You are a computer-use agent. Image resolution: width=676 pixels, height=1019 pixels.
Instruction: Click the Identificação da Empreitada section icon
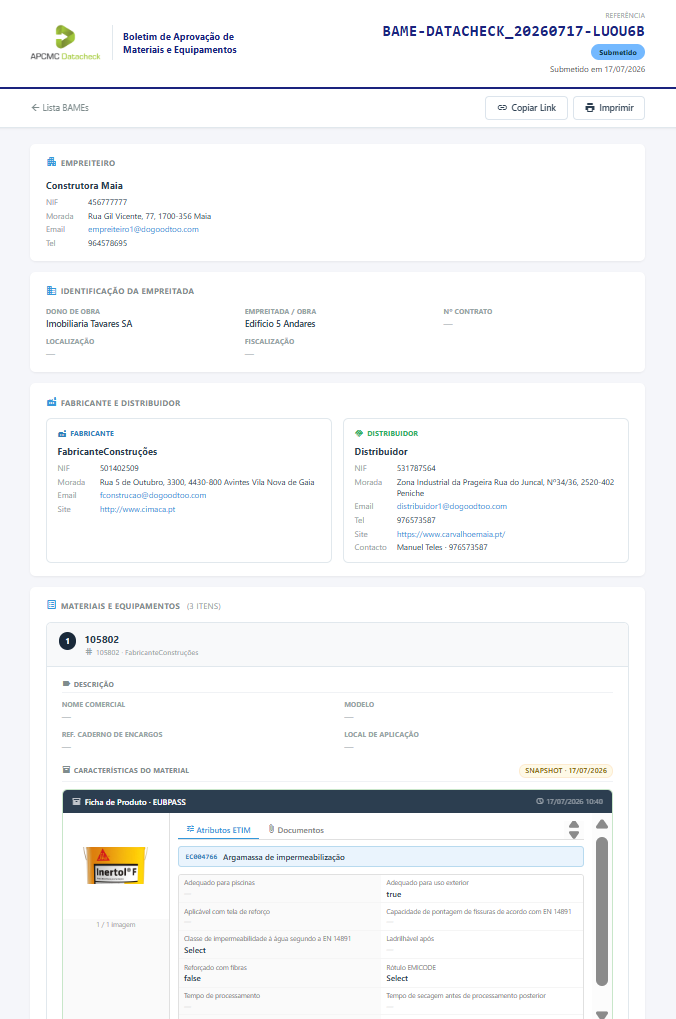tap(51, 290)
